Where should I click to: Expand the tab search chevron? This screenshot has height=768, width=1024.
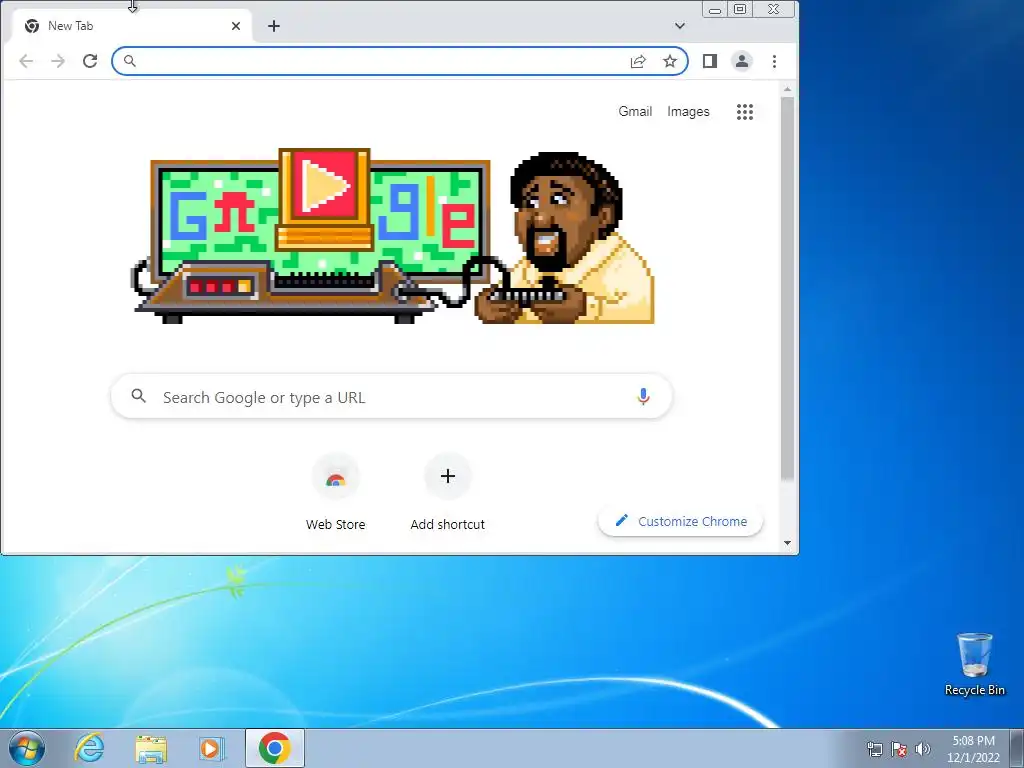680,26
